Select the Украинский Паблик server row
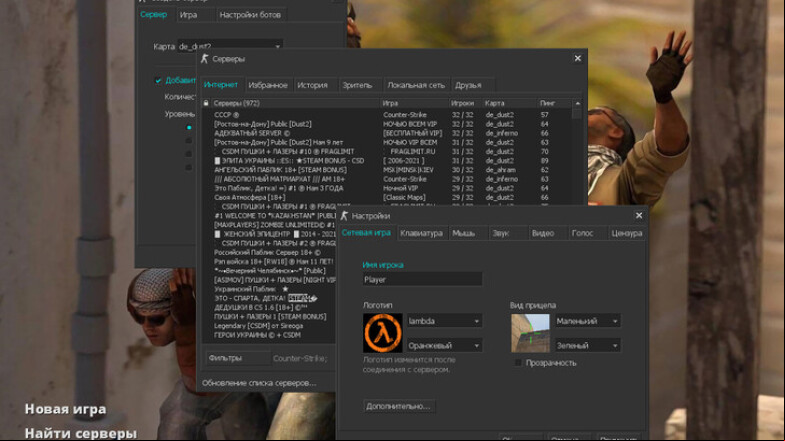Viewport: 785px width, 441px height. click(269, 289)
